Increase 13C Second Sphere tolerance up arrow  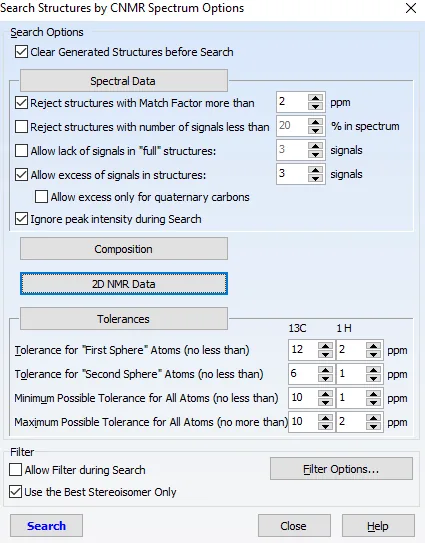click(x=325, y=370)
